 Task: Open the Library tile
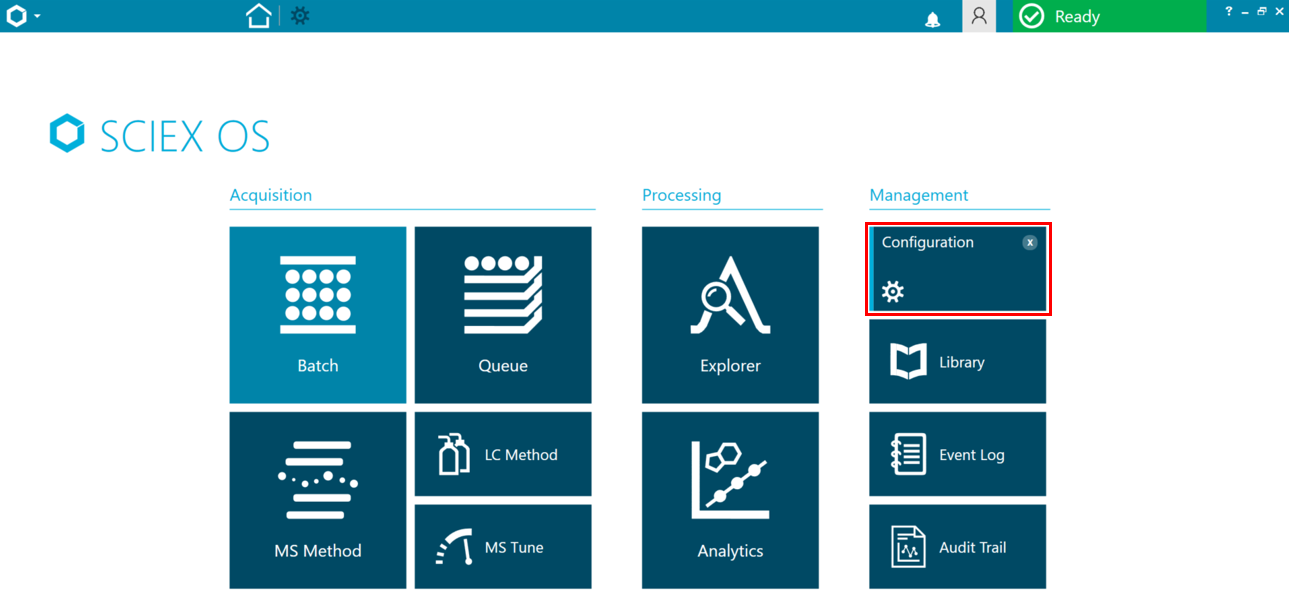coord(958,362)
